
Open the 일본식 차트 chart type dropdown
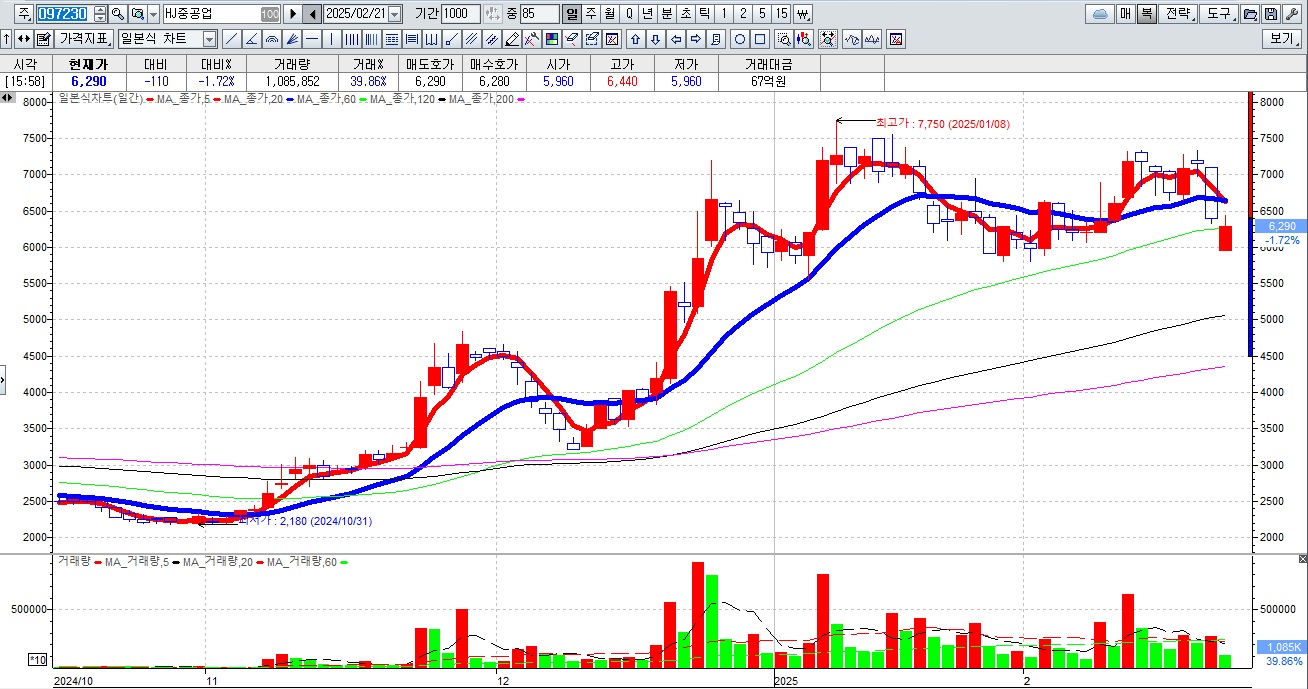pos(210,39)
